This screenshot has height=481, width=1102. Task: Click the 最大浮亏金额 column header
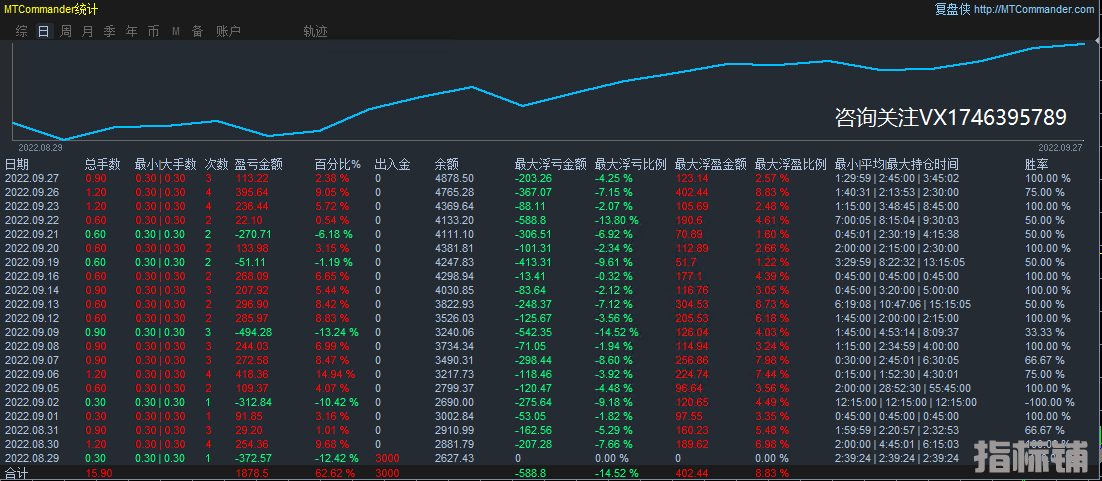[x=551, y=165]
